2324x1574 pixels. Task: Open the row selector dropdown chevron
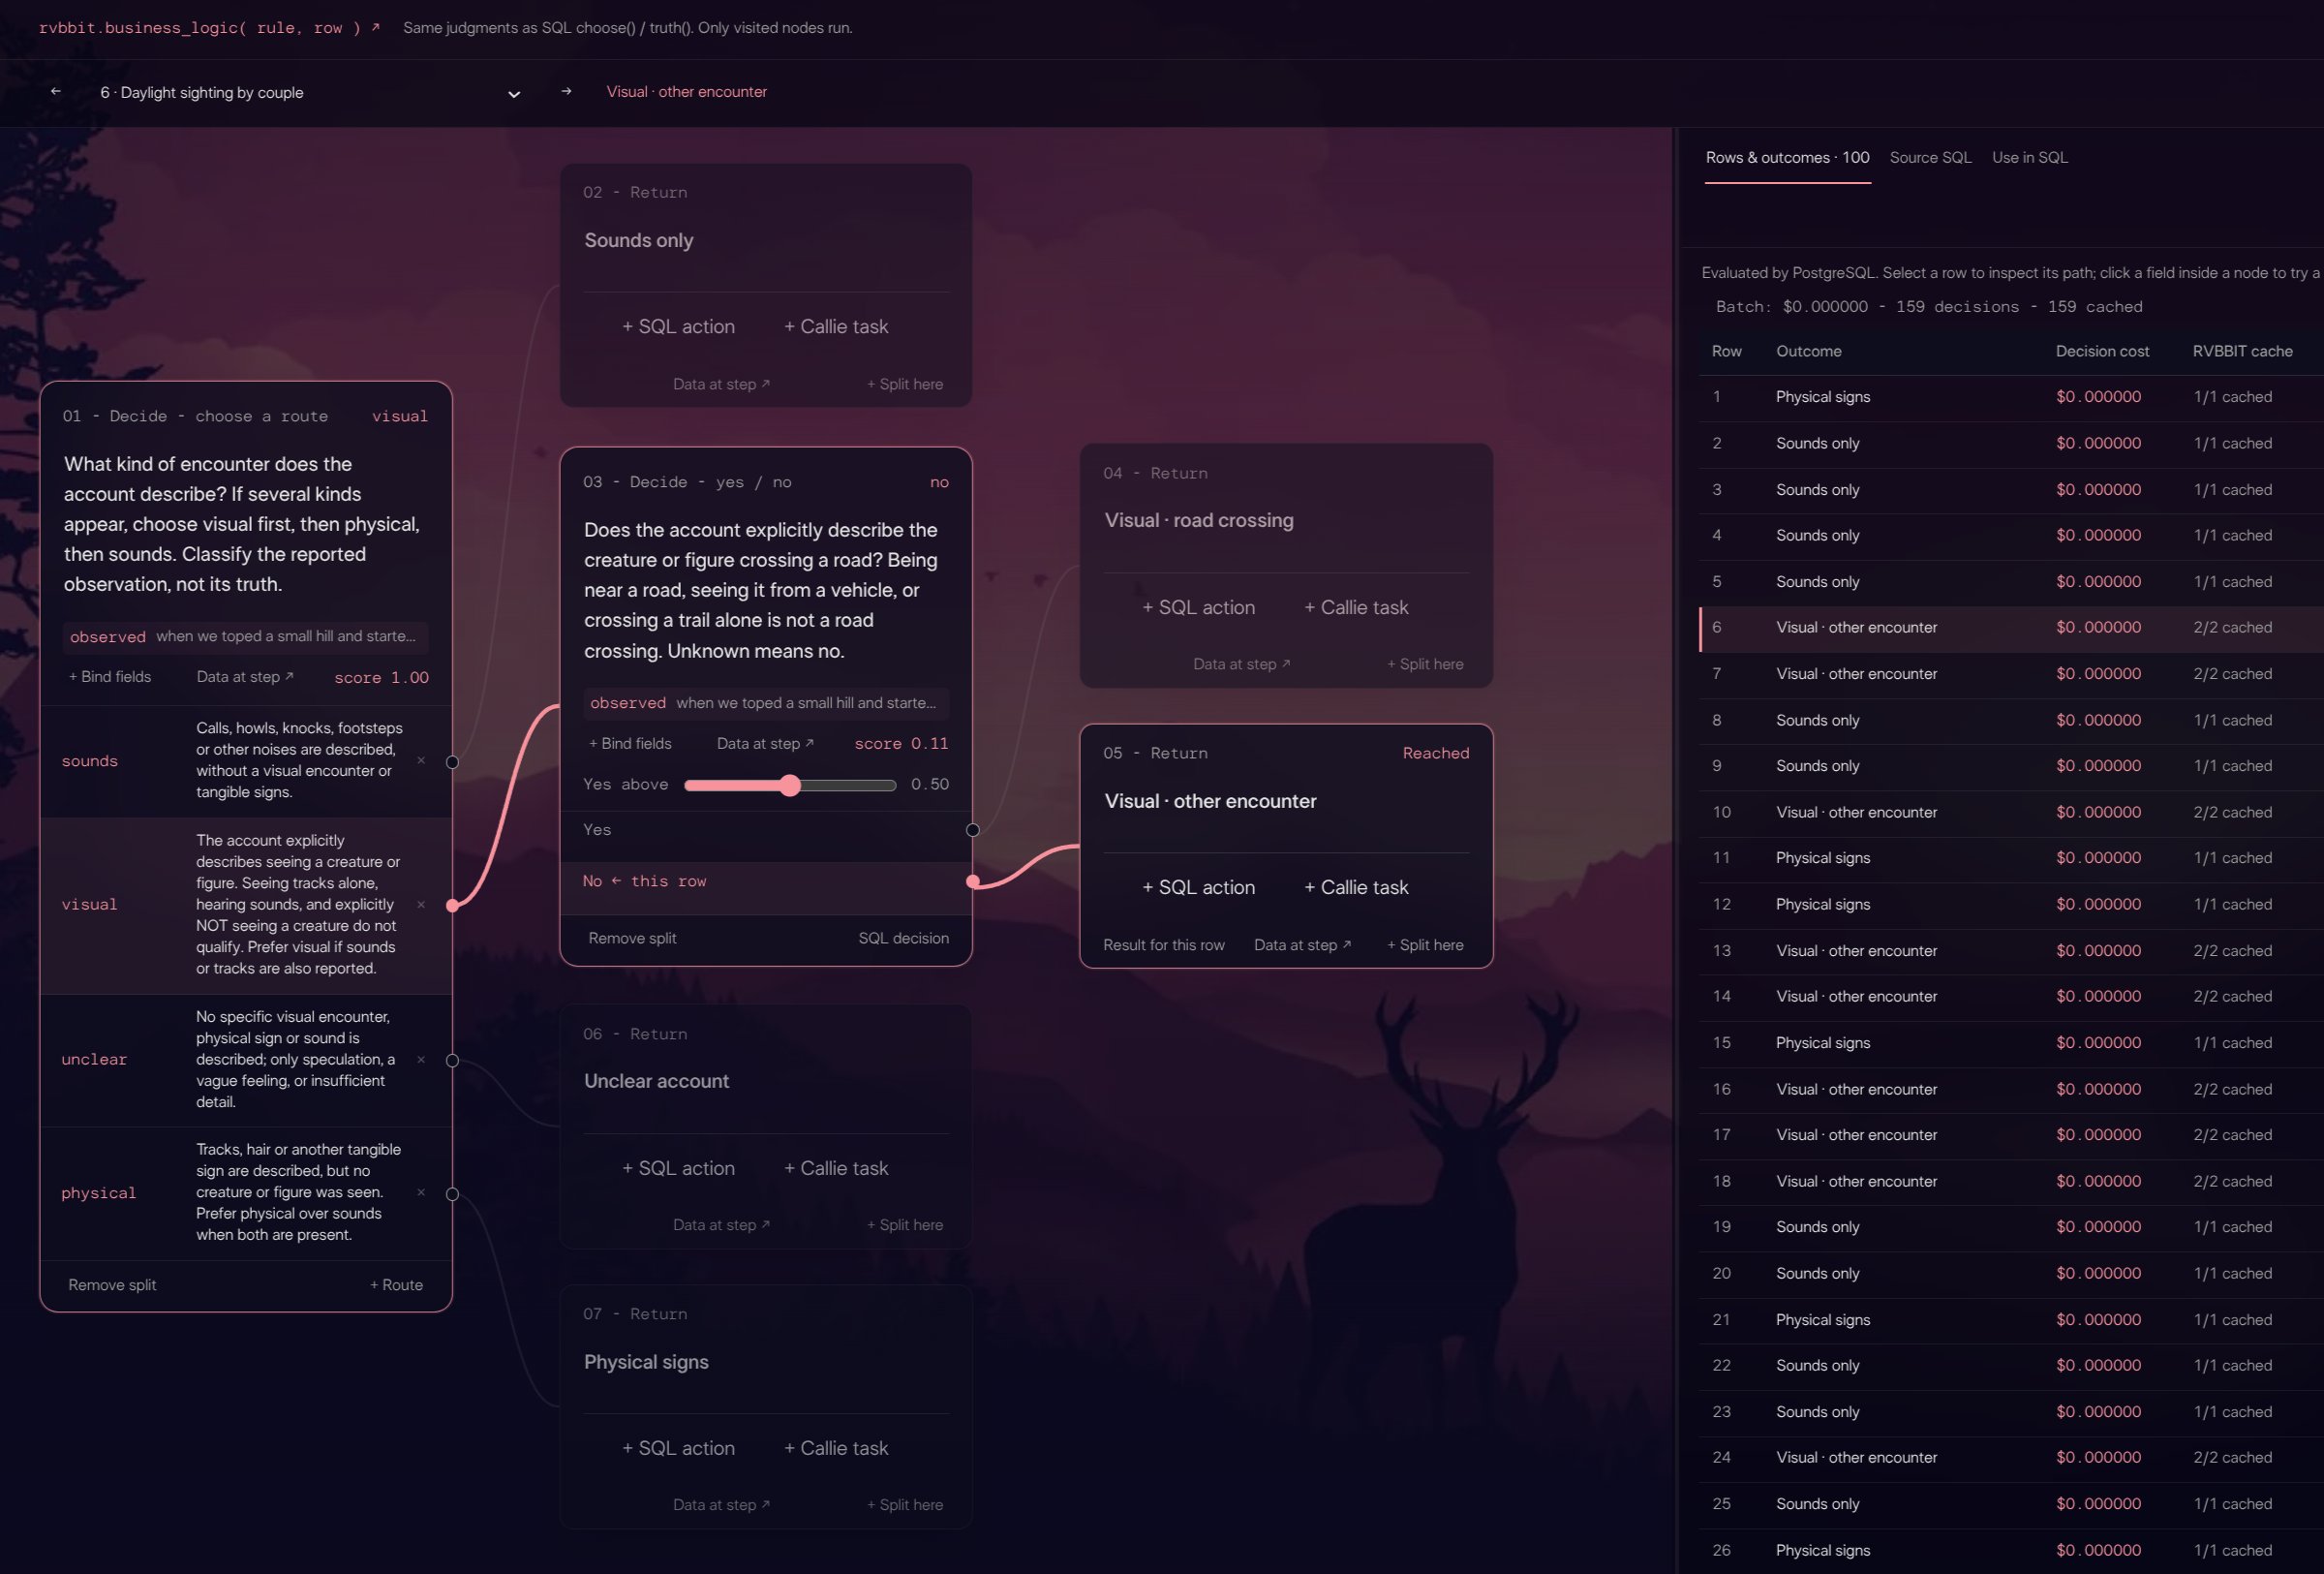point(514,94)
